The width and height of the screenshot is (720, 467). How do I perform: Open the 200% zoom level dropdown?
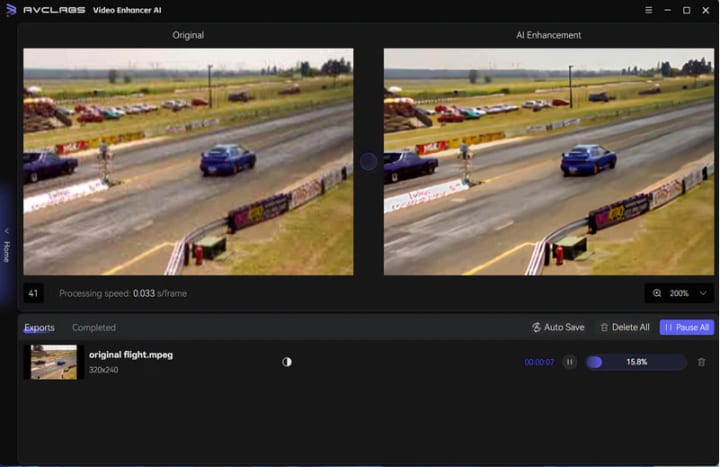(679, 293)
